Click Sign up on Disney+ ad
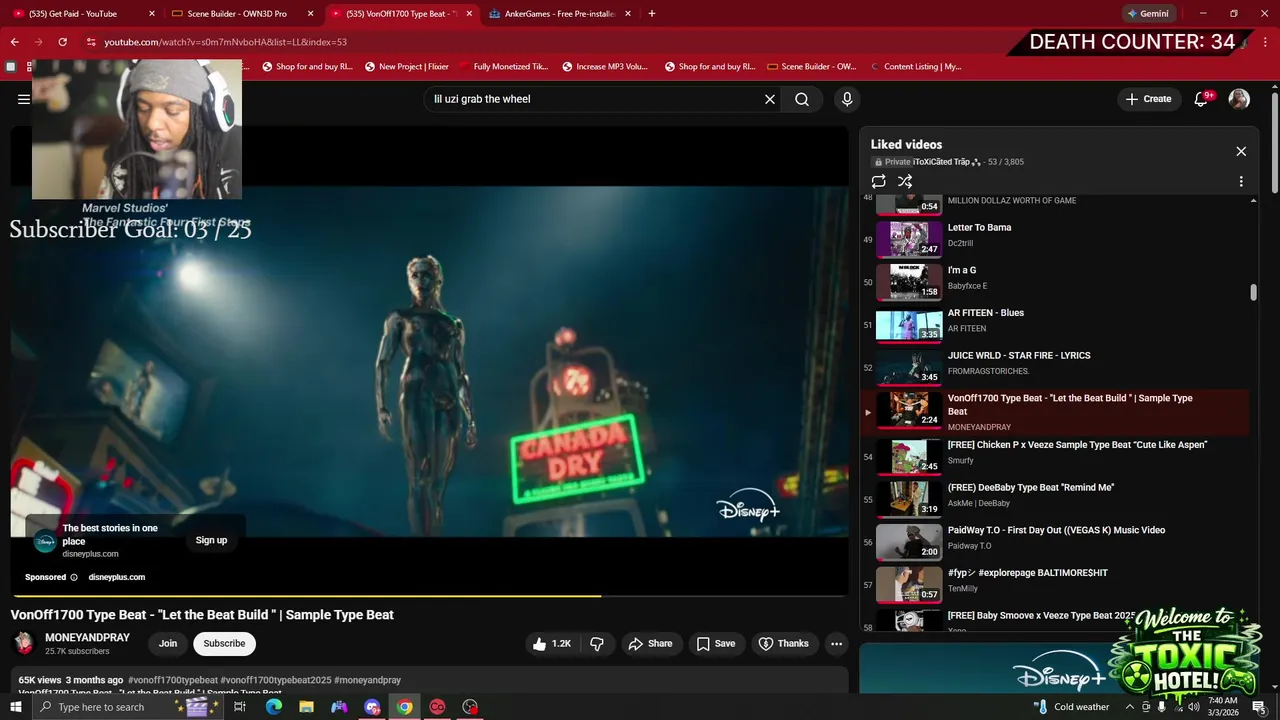Screen dimensions: 1280x720 coord(211,540)
